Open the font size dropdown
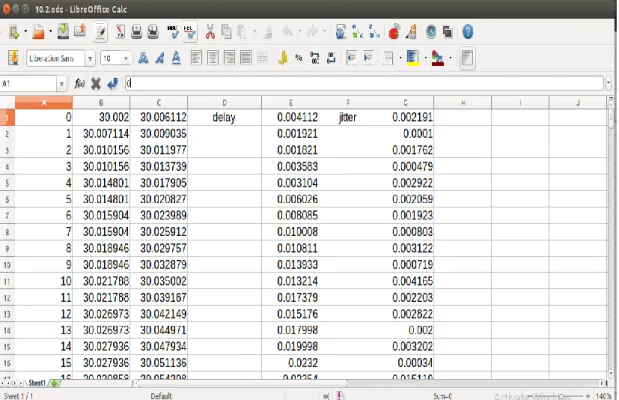 tap(126, 58)
